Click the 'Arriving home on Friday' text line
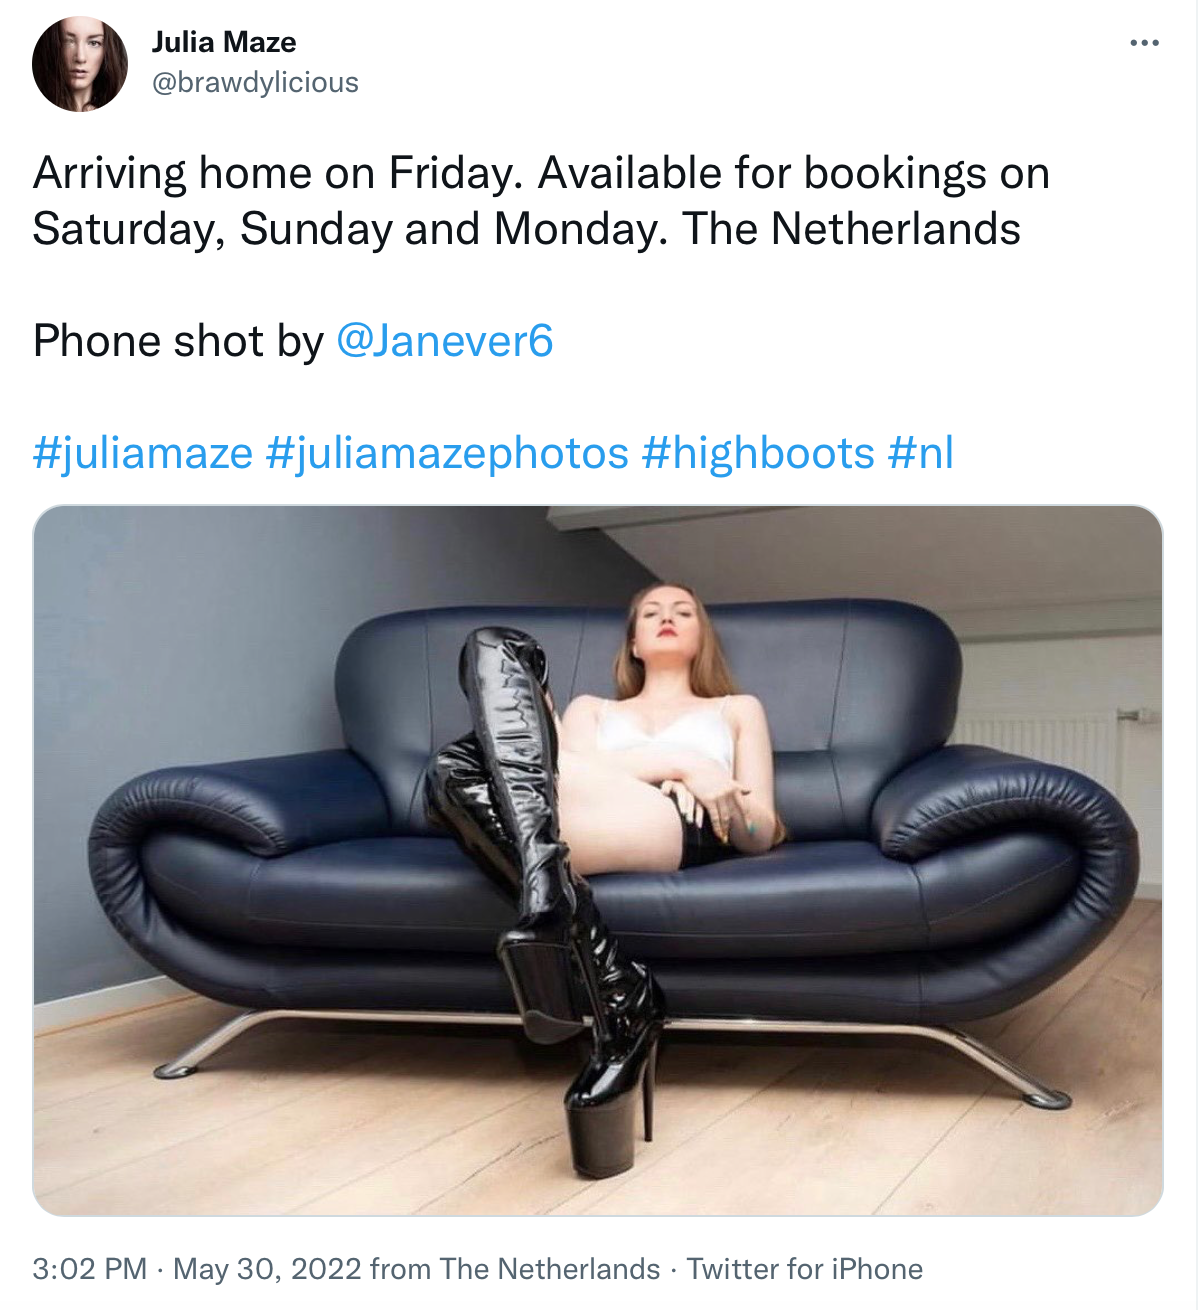Viewport: 1198px width, 1310px height. (541, 174)
